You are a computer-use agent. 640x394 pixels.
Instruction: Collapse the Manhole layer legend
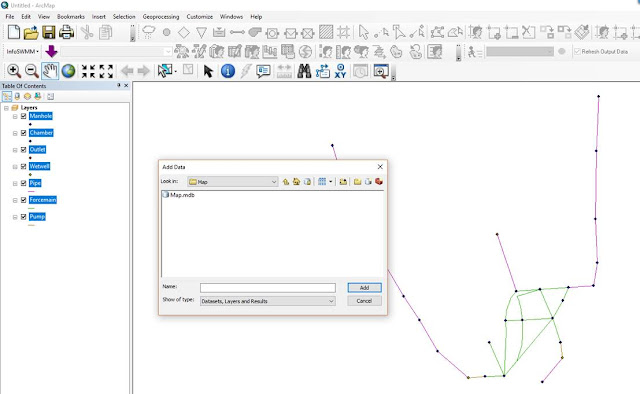tap(15, 116)
